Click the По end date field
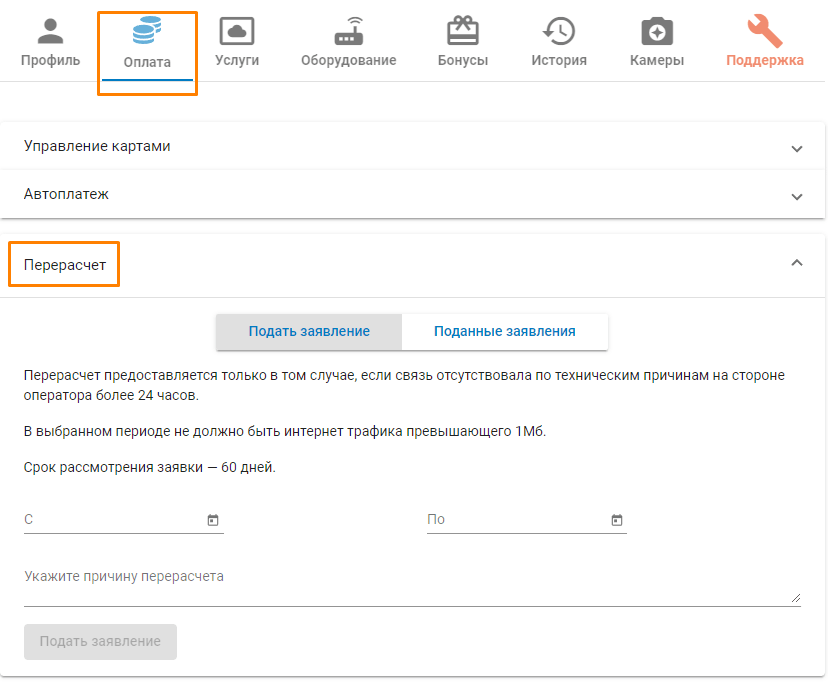The image size is (828, 682). tap(526, 519)
